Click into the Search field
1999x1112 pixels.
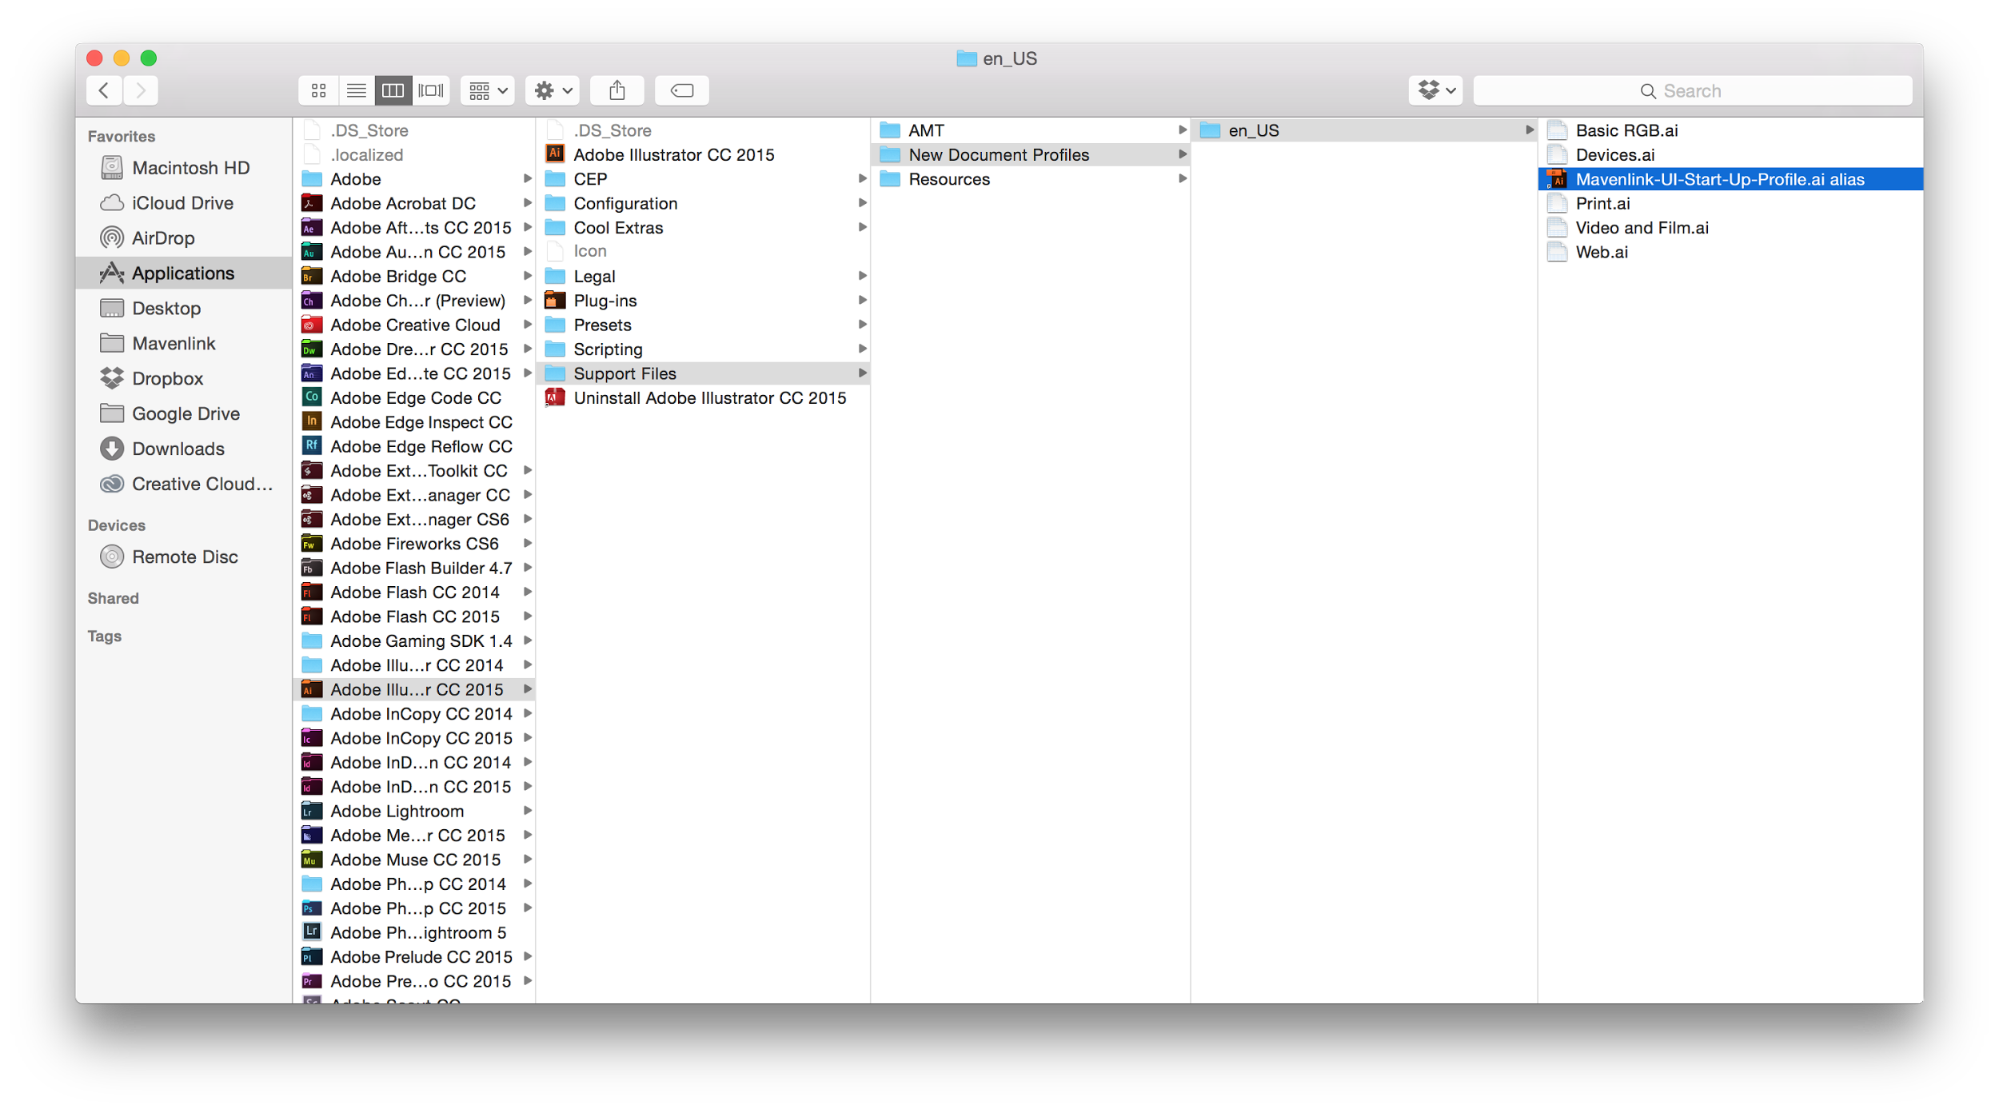pyautogui.click(x=1692, y=91)
